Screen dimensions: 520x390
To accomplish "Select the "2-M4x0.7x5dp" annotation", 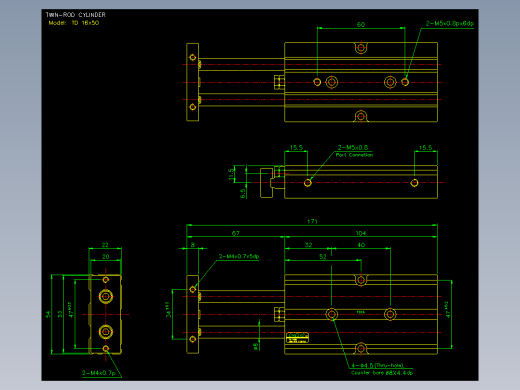I will coord(239,256).
